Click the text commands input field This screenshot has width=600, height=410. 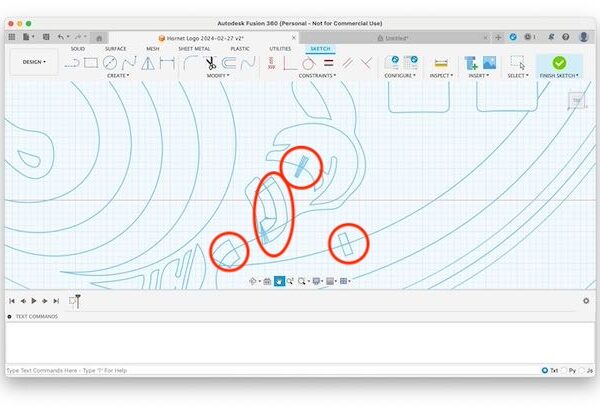[272, 370]
